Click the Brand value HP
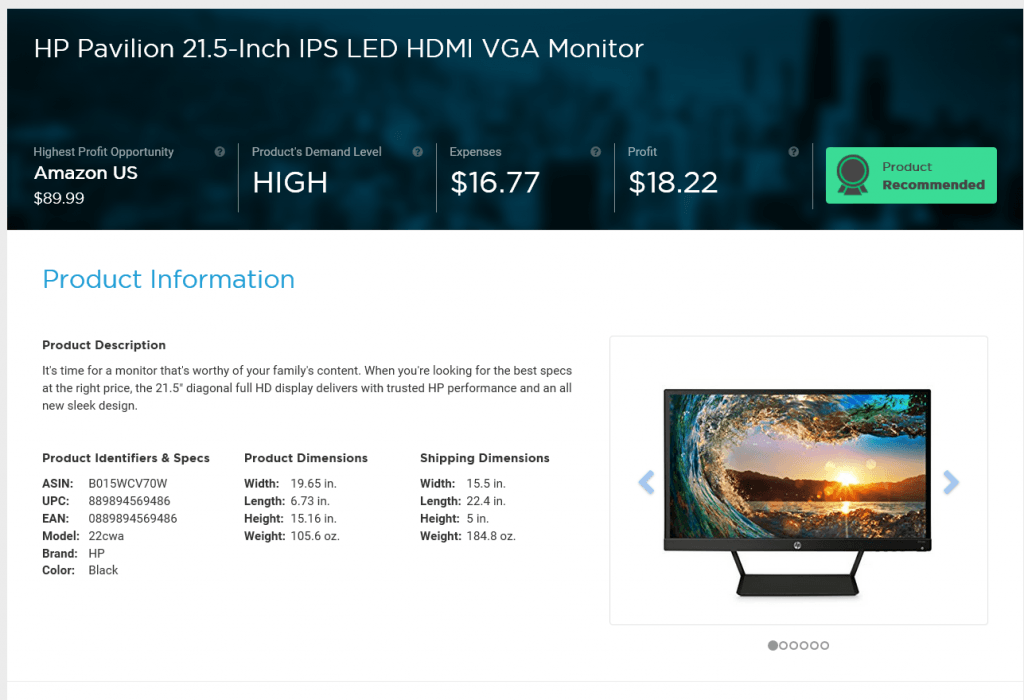The image size is (1024, 700). pos(97,553)
